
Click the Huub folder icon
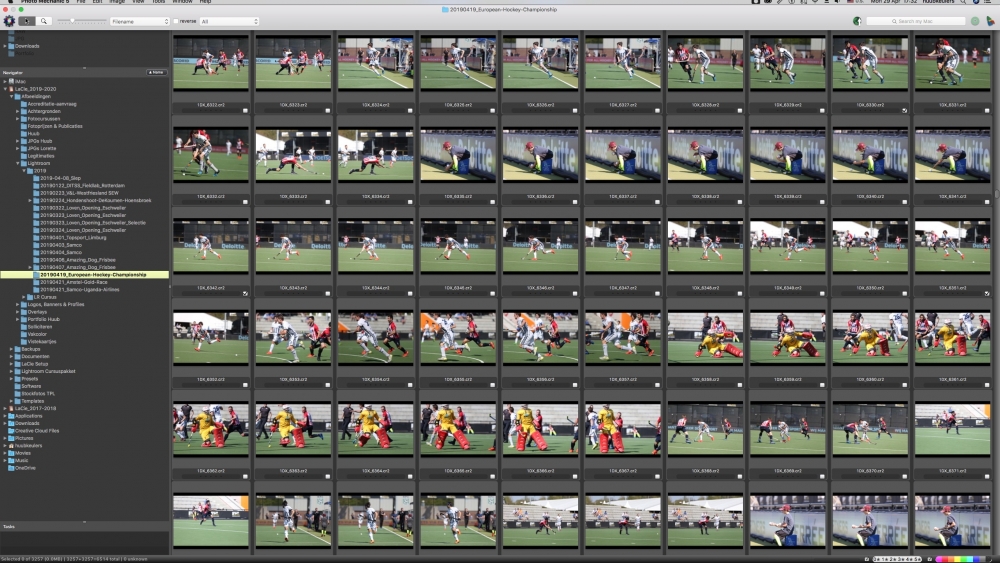24,134
